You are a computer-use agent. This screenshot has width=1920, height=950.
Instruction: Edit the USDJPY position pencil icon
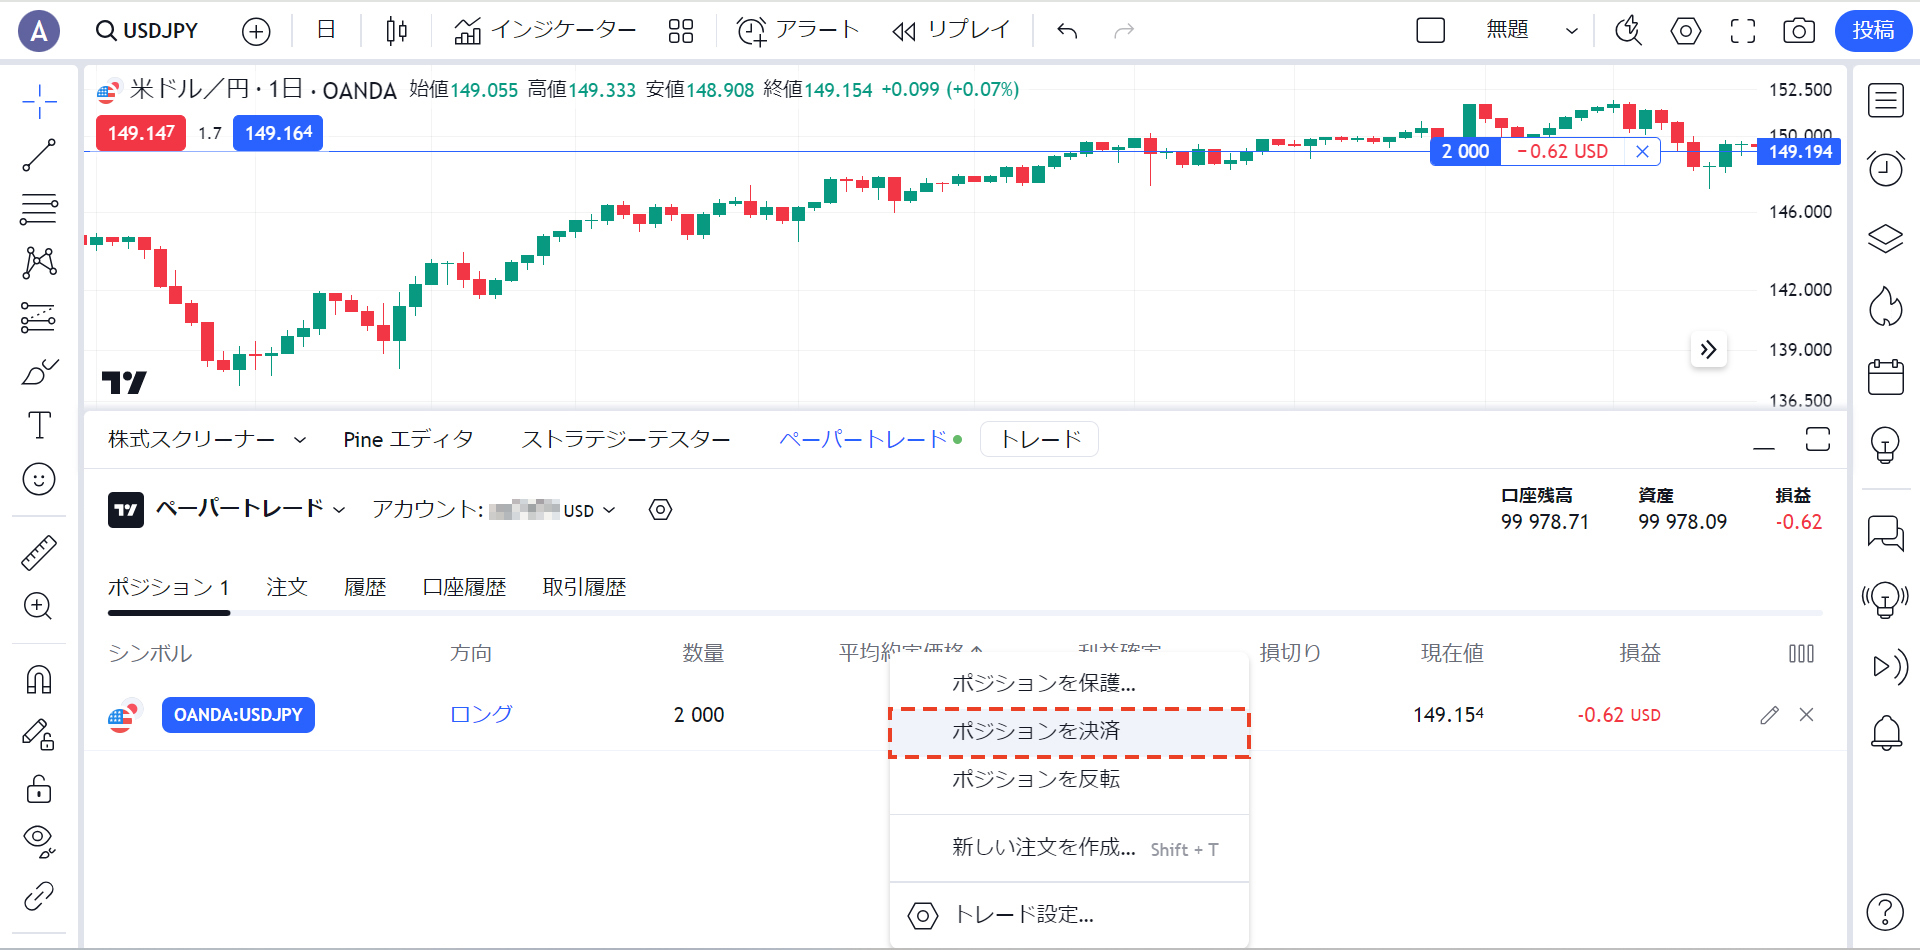(x=1769, y=715)
